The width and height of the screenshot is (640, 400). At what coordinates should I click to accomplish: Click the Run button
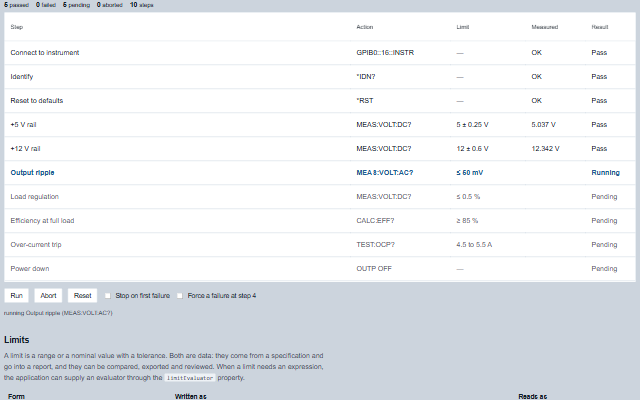(16, 296)
